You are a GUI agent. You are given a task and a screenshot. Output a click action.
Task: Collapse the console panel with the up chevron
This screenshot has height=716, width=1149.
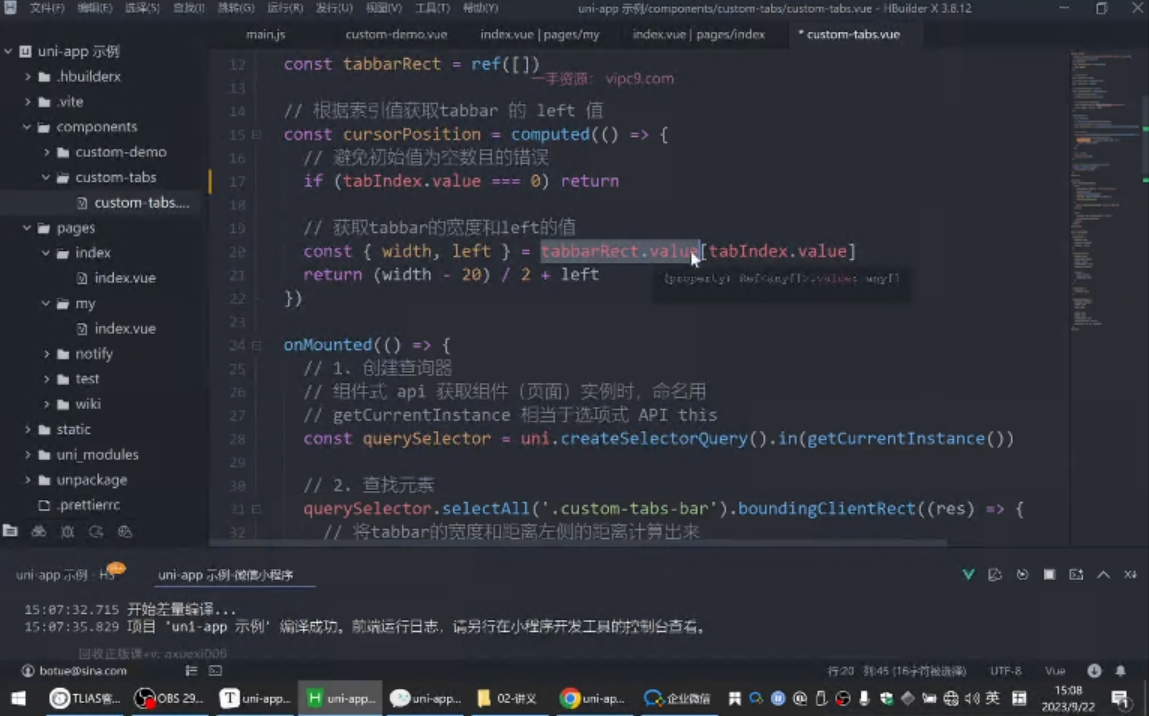pyautogui.click(x=1103, y=575)
